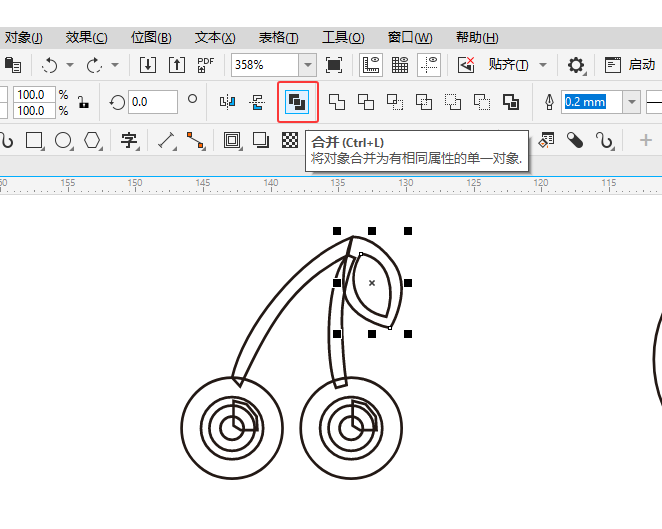The height and width of the screenshot is (529, 662).
Task: Expand the outline width dropdown arrow
Action: pyautogui.click(x=632, y=102)
